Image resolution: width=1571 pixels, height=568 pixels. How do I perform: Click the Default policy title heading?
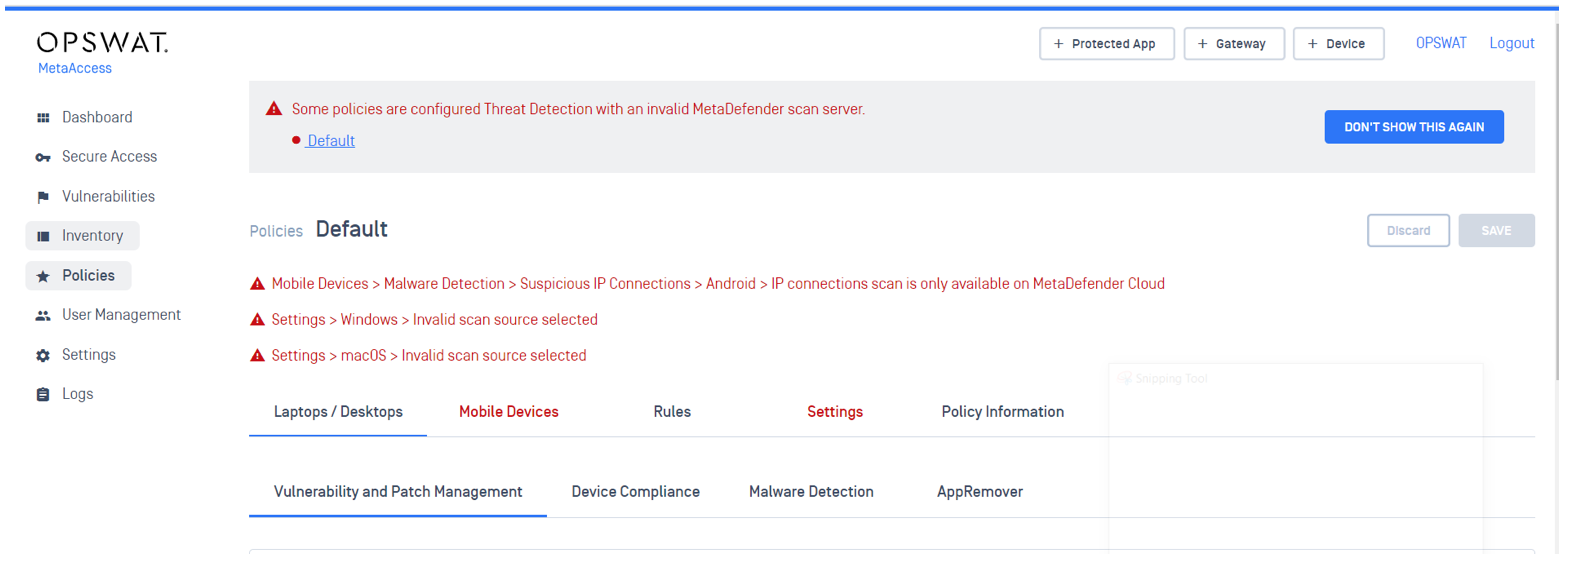[352, 229]
